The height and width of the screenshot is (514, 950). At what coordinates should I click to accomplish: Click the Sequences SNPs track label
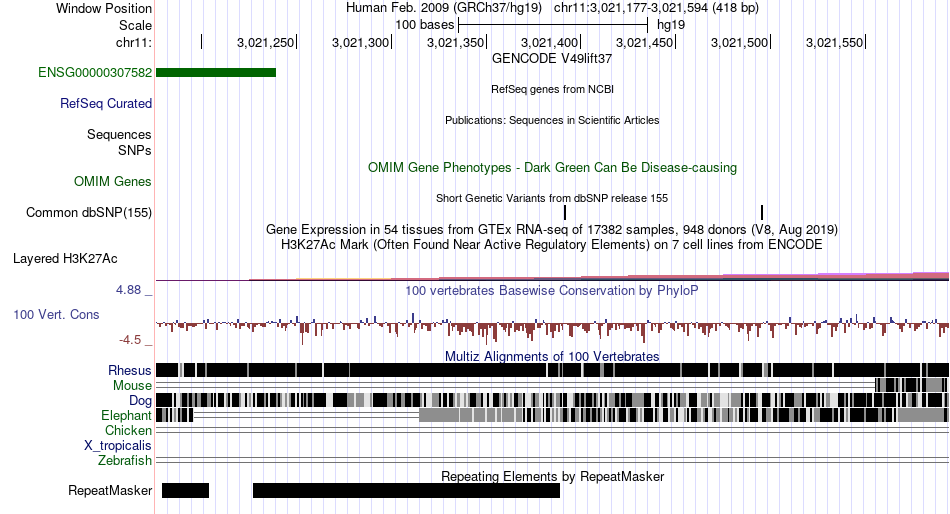click(x=119, y=142)
